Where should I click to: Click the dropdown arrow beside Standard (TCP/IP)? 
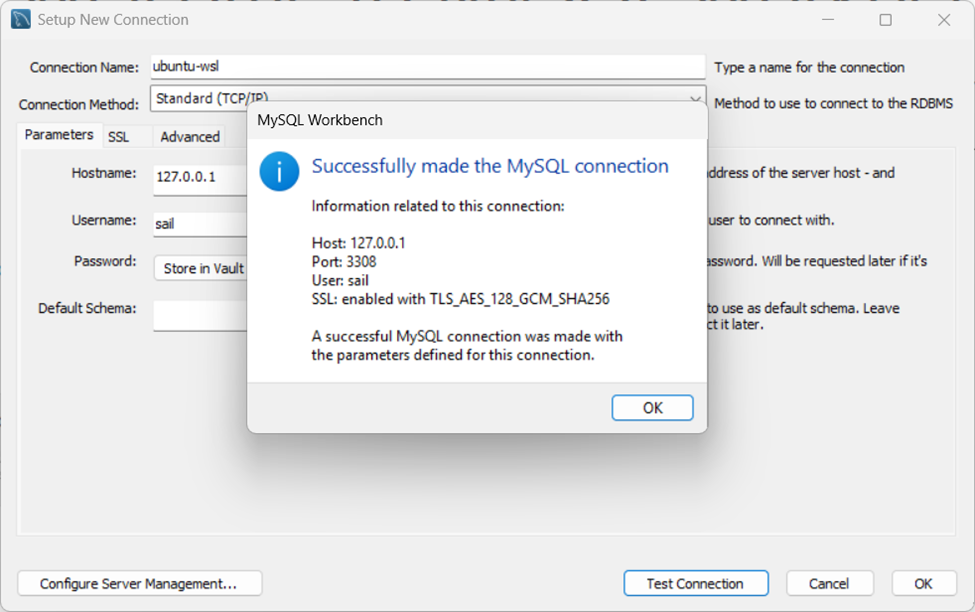(697, 99)
